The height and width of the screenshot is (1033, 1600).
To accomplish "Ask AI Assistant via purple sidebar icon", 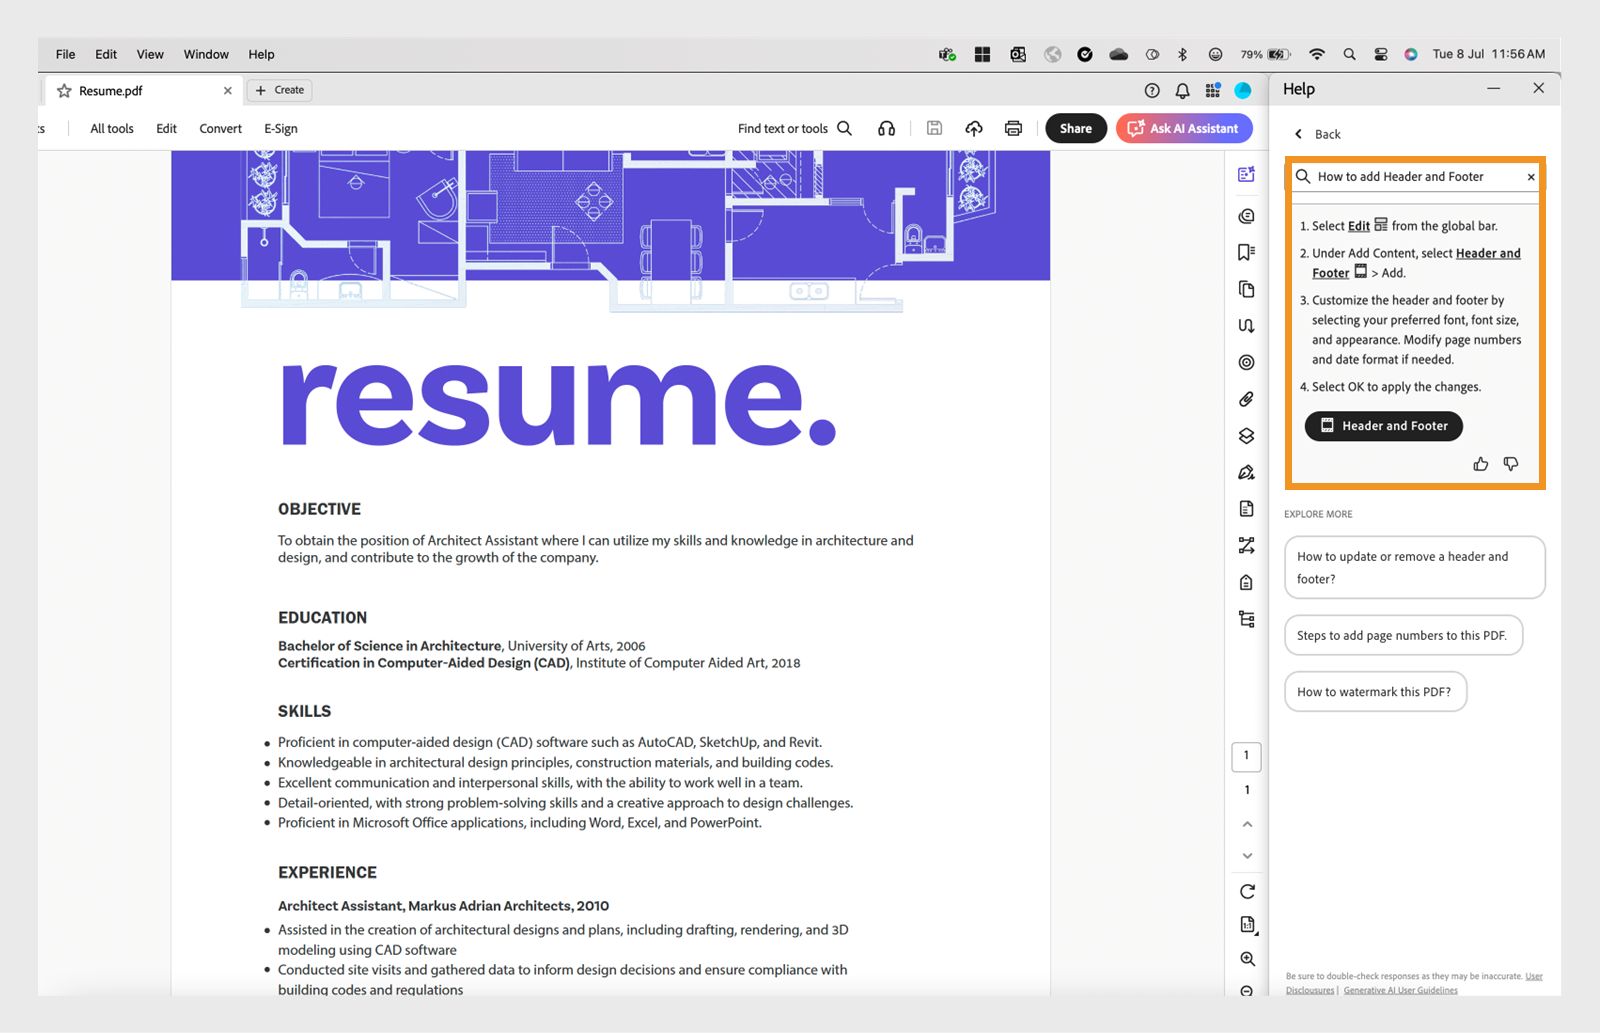I will (x=1246, y=174).
